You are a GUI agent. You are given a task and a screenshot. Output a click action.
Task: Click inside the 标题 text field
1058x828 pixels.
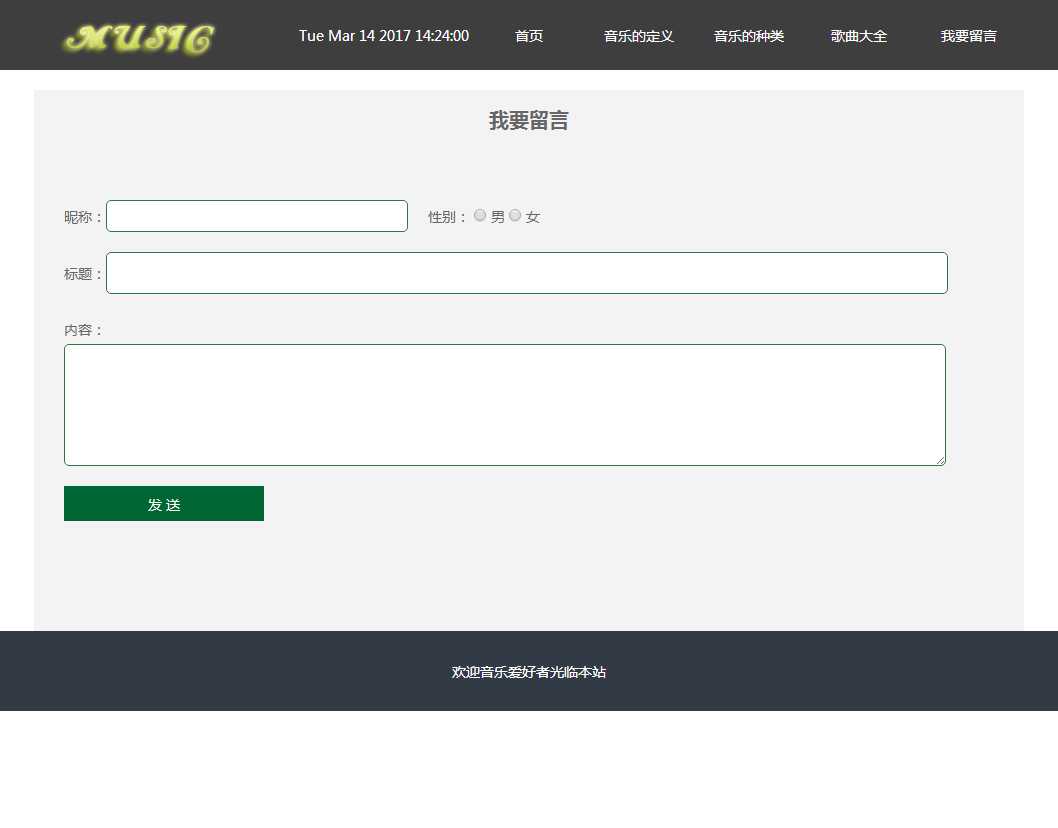(x=526, y=273)
